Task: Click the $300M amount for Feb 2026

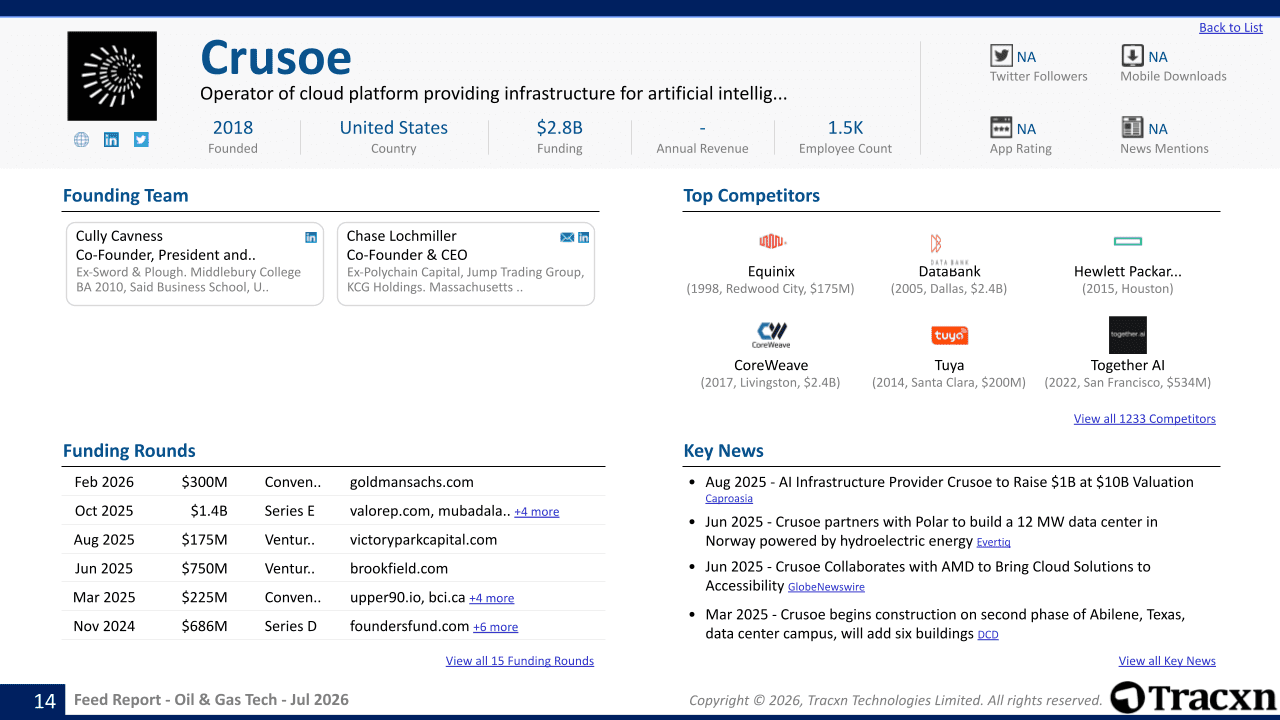Action: click(x=204, y=482)
